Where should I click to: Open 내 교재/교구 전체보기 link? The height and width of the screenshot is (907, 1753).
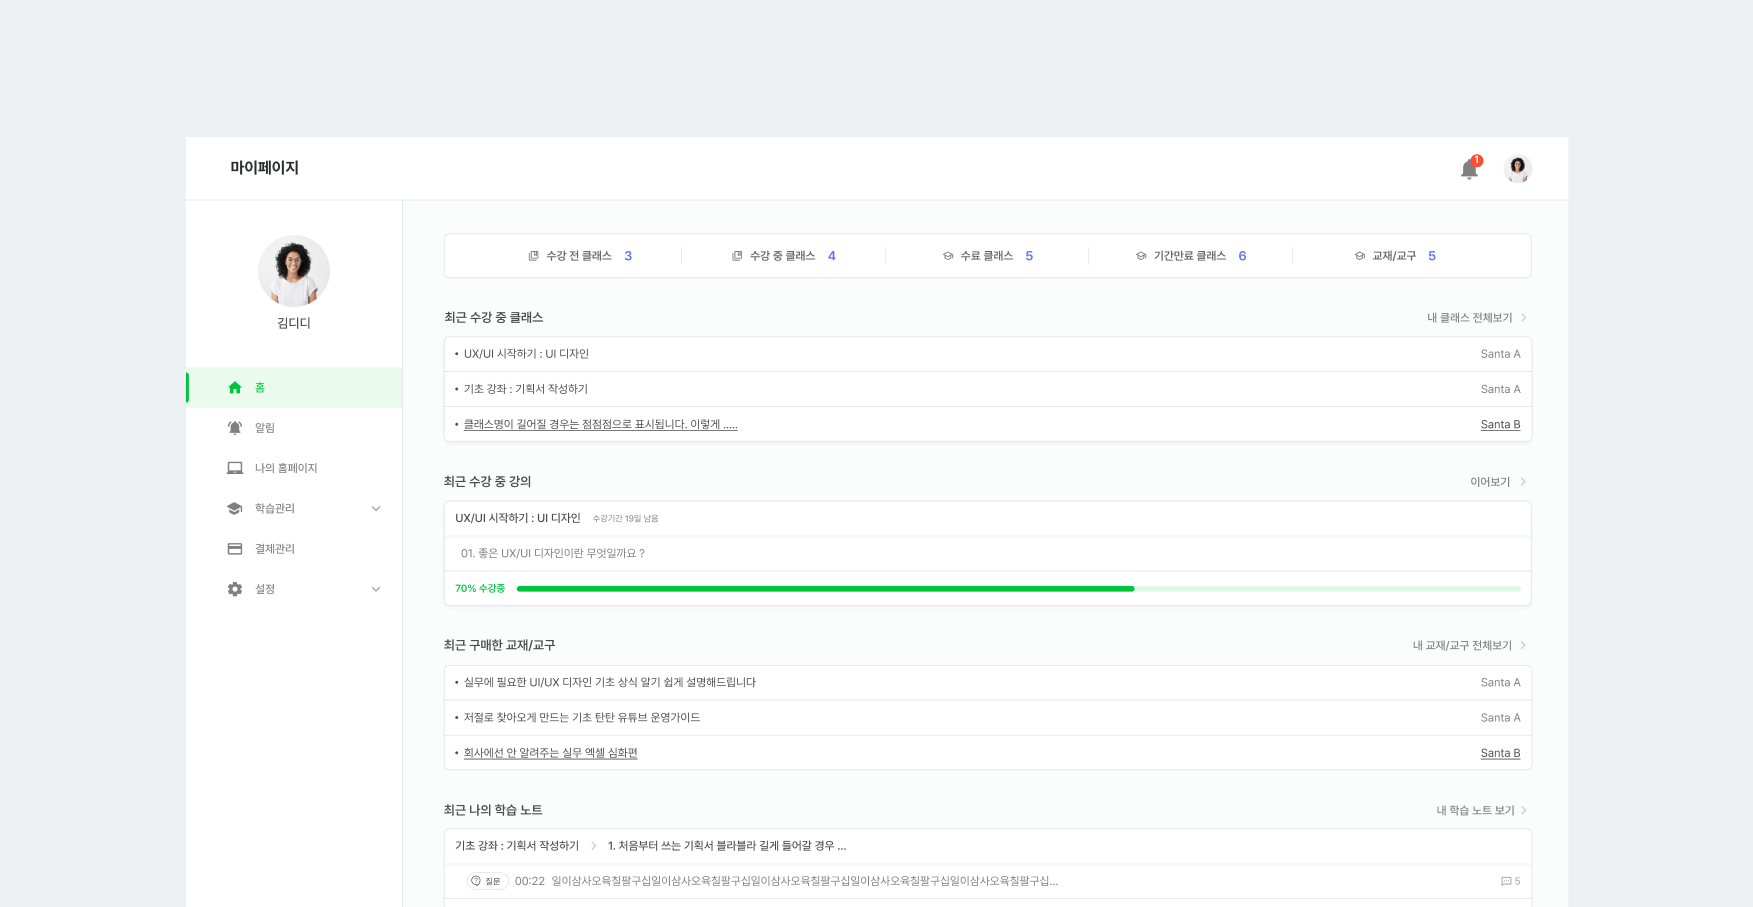coord(1468,646)
